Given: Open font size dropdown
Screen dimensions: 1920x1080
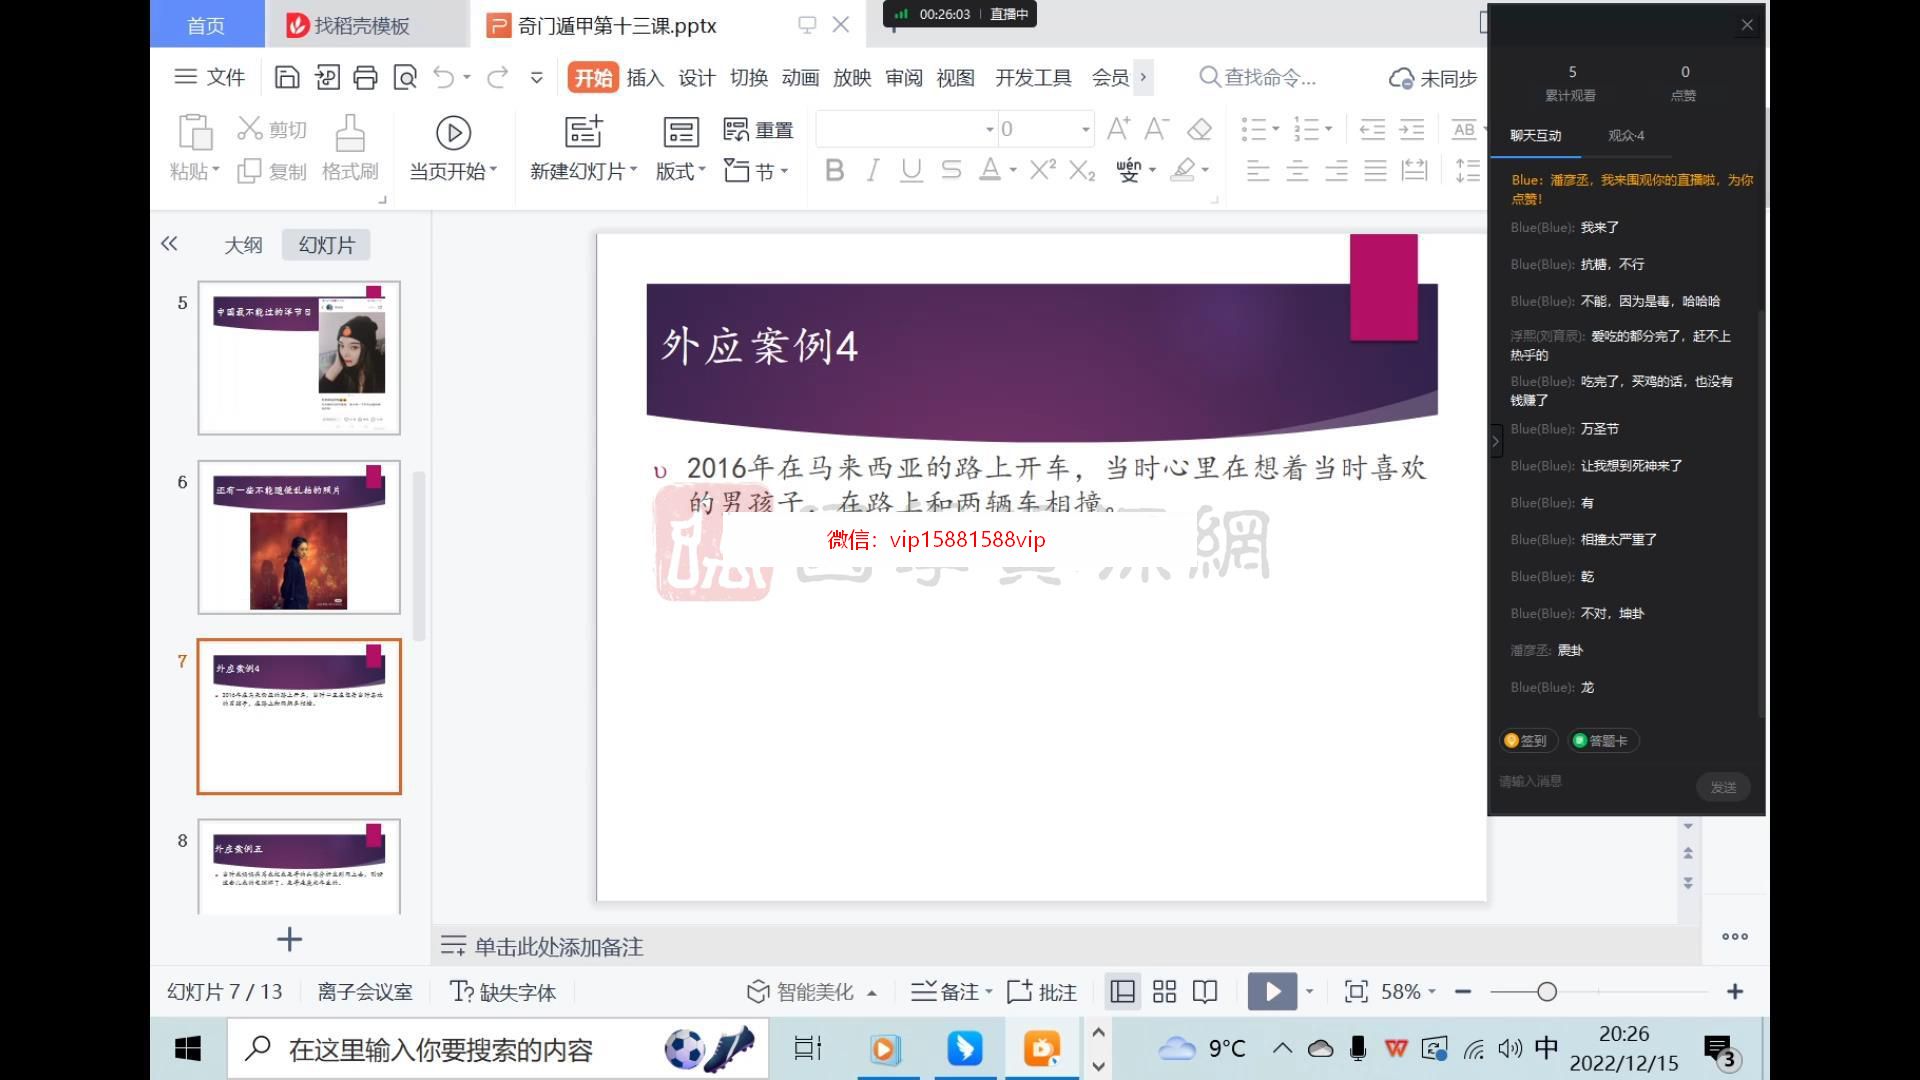Looking at the screenshot, I should click(1085, 129).
